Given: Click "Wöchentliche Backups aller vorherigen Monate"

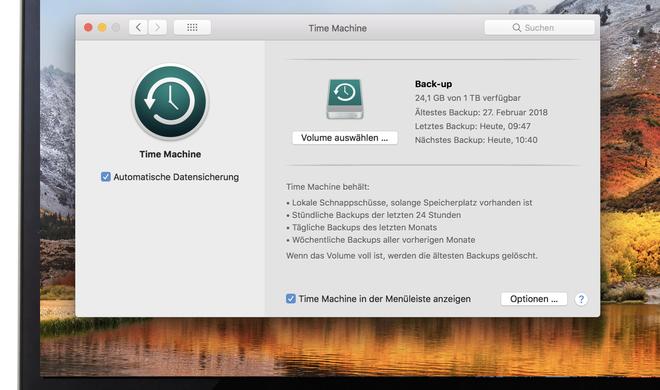Looking at the screenshot, I should coord(381,240).
